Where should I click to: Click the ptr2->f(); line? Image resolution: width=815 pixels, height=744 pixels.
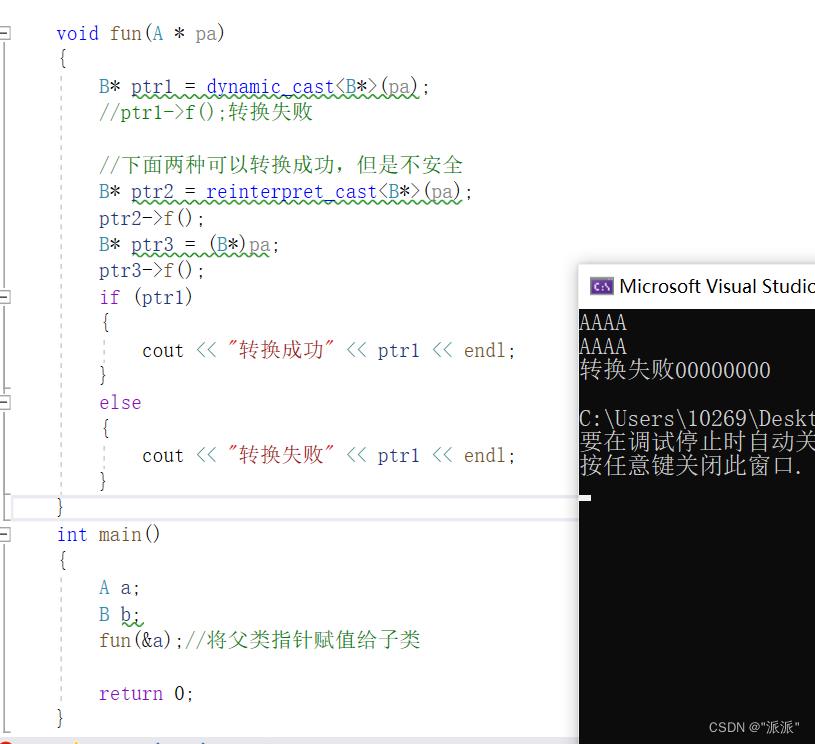point(151,218)
